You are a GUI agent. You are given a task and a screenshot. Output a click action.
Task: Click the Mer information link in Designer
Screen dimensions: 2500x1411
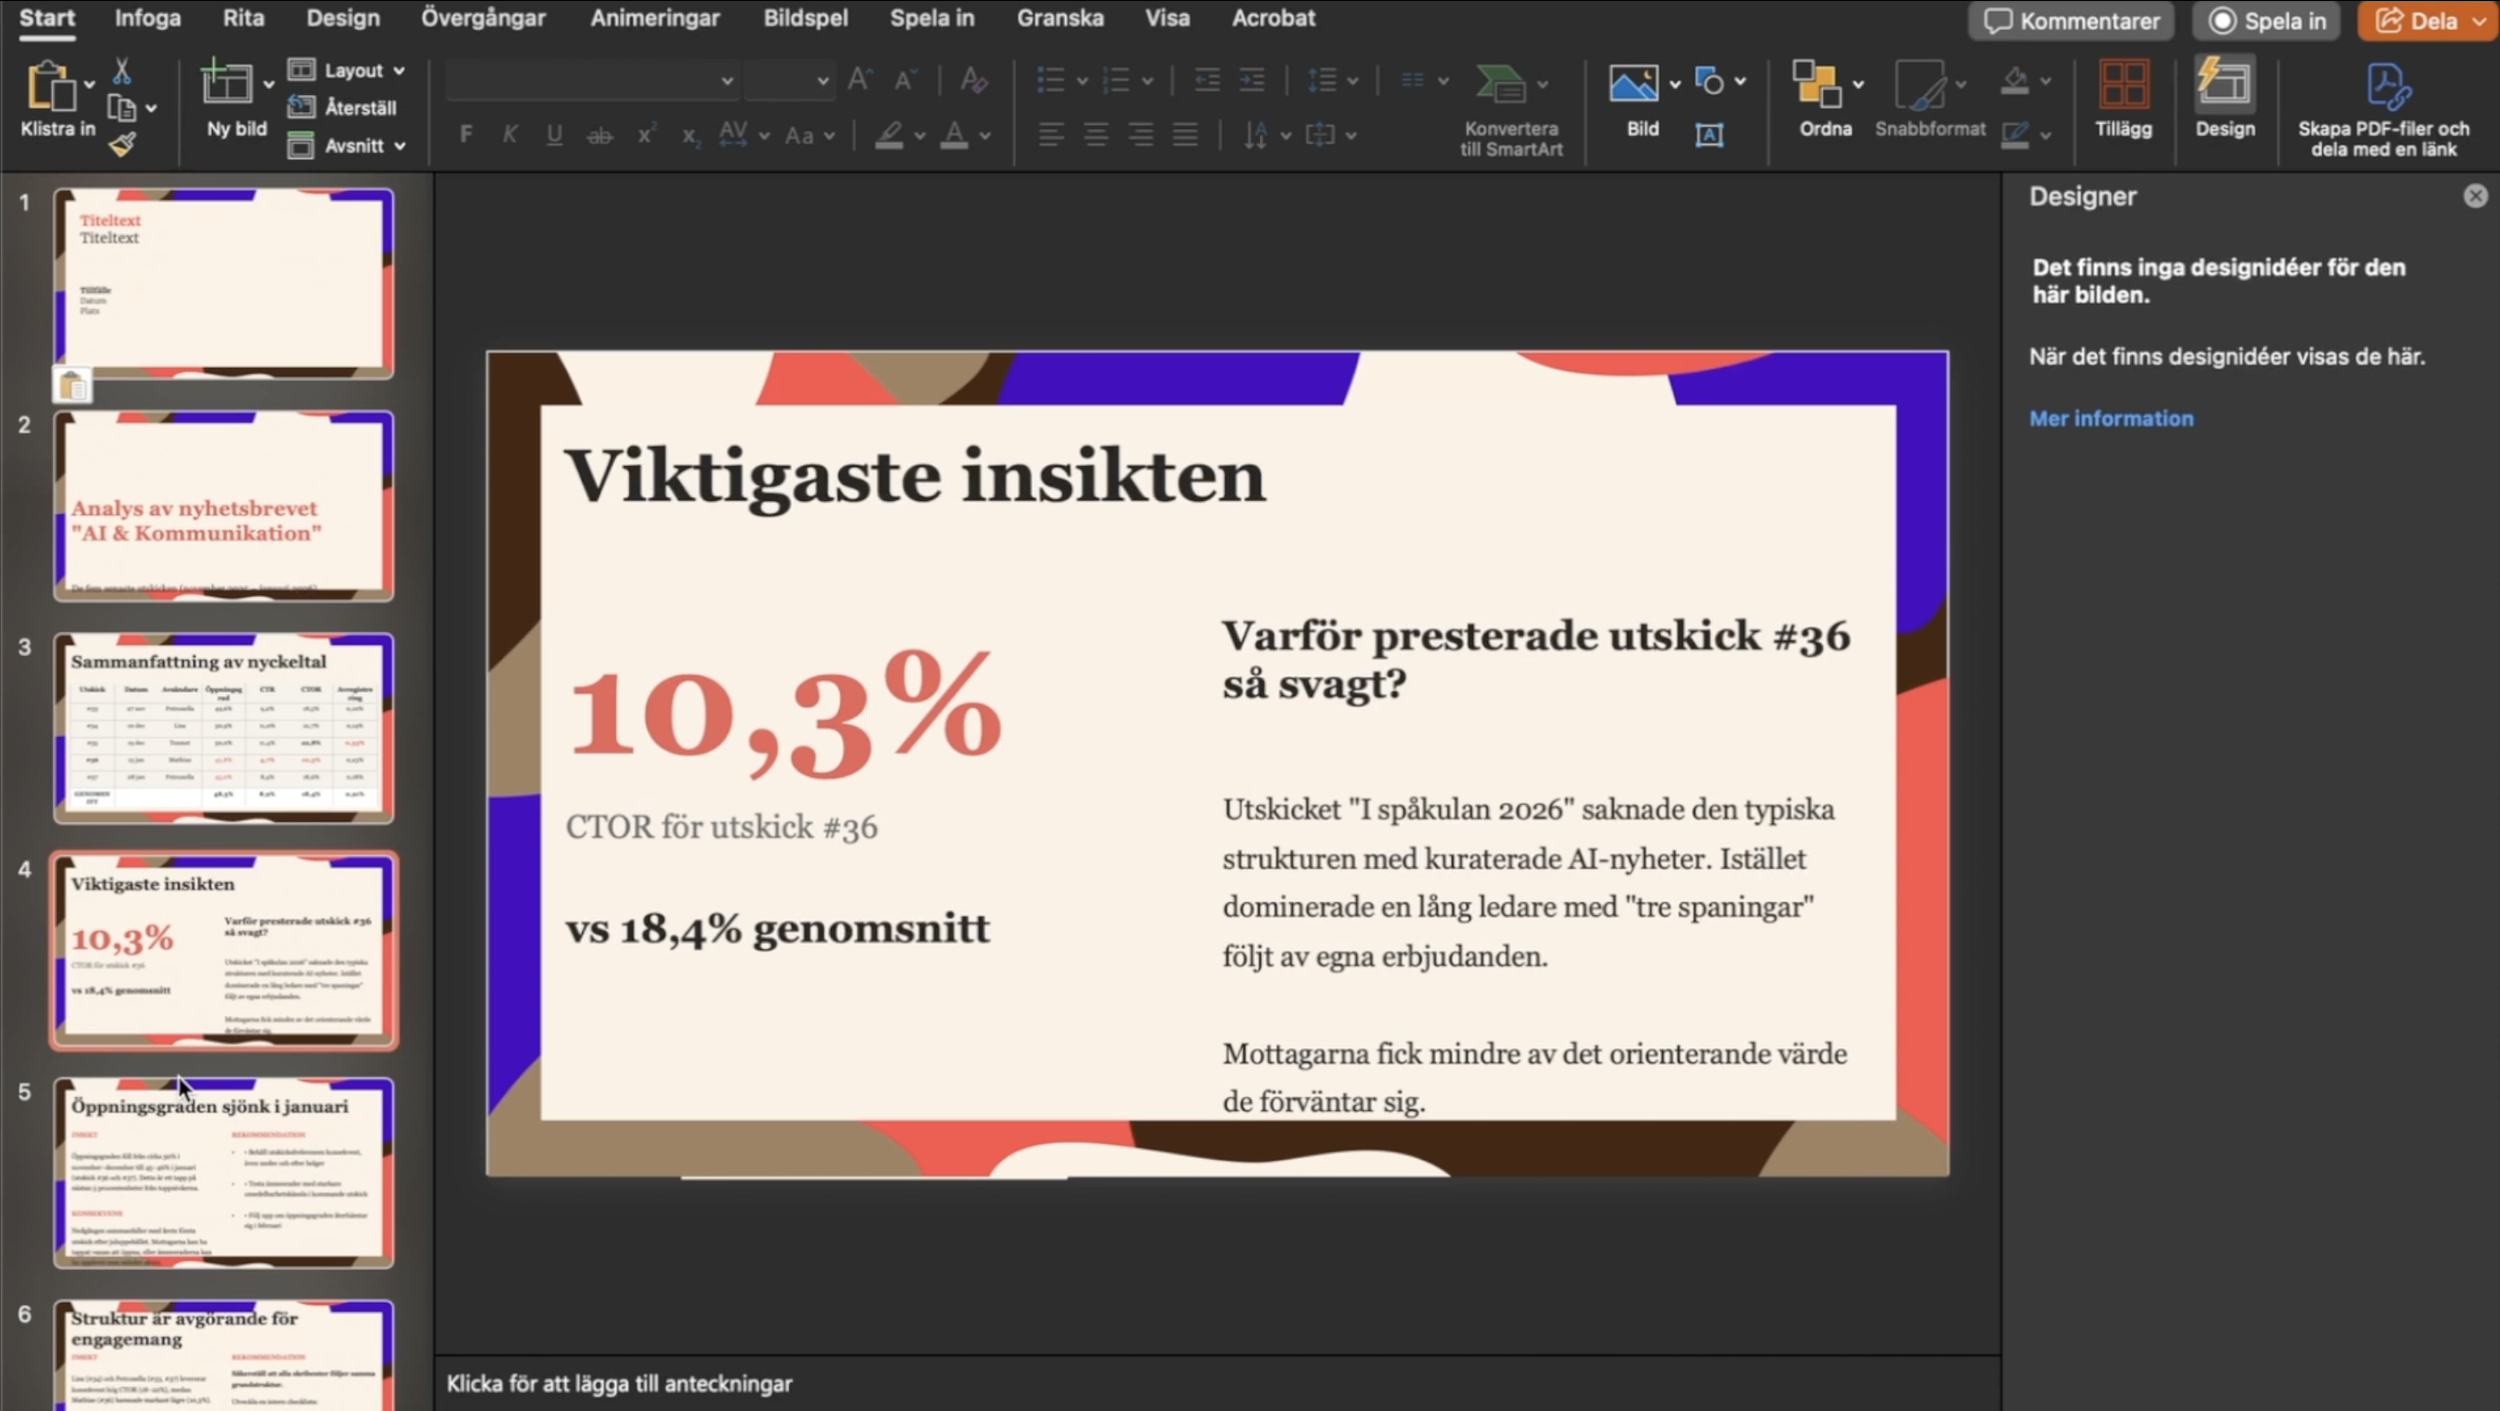(2110, 418)
